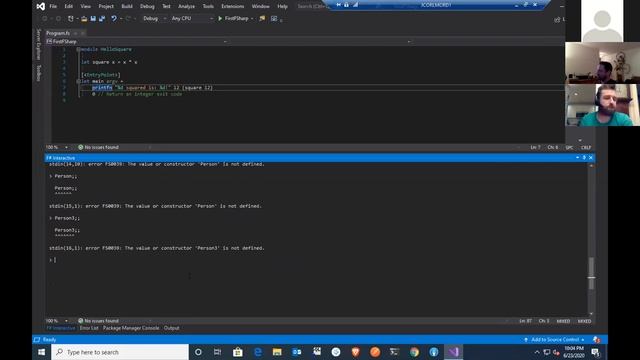This screenshot has width=640, height=360.
Task: Open the Test menu
Action: (x=166, y=6)
